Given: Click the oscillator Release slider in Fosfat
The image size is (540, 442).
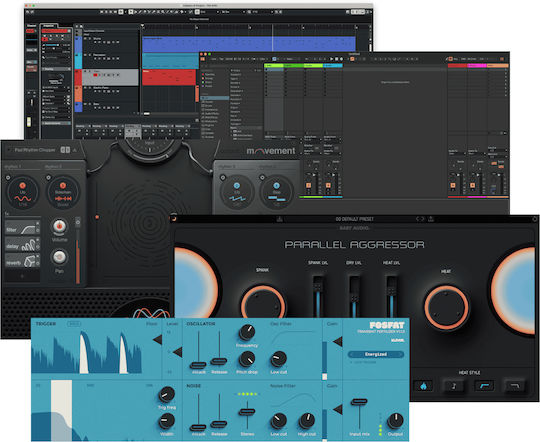Looking at the screenshot, I should click(x=219, y=361).
